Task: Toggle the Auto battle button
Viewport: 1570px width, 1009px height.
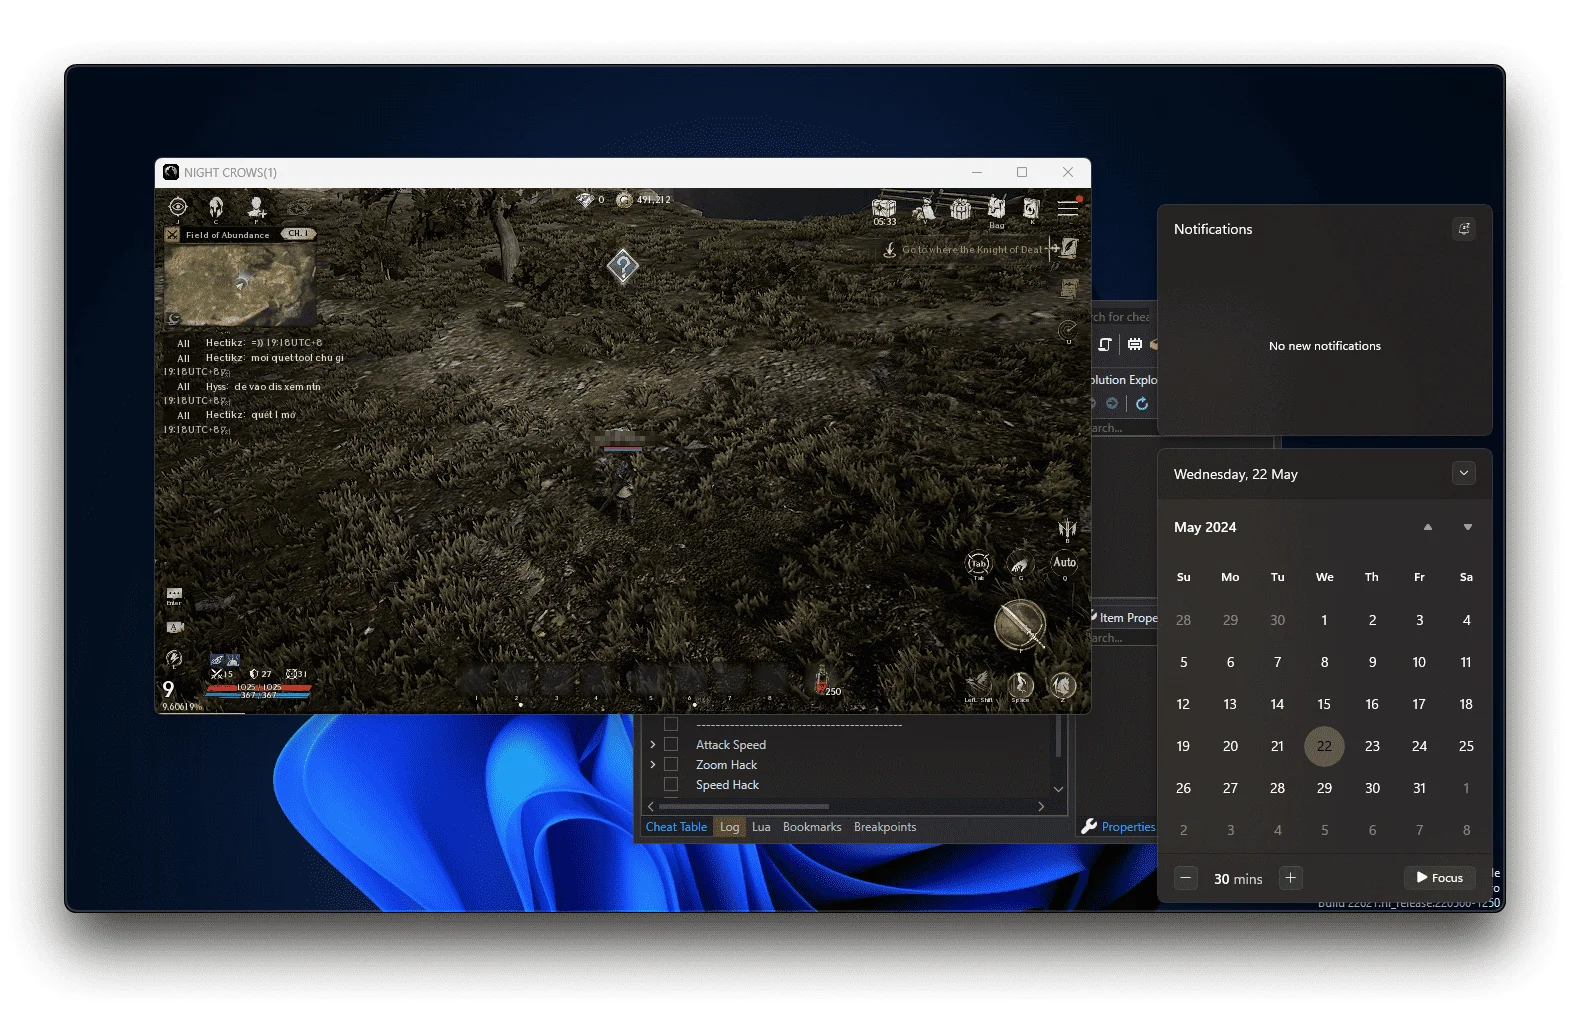Action: coord(1064,563)
